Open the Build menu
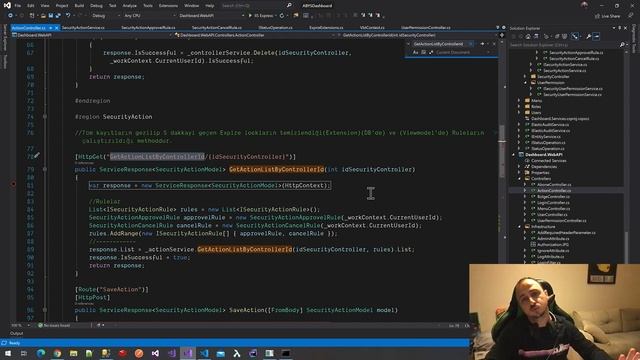Image resolution: width=640 pixels, height=360 pixels. pos(79,6)
